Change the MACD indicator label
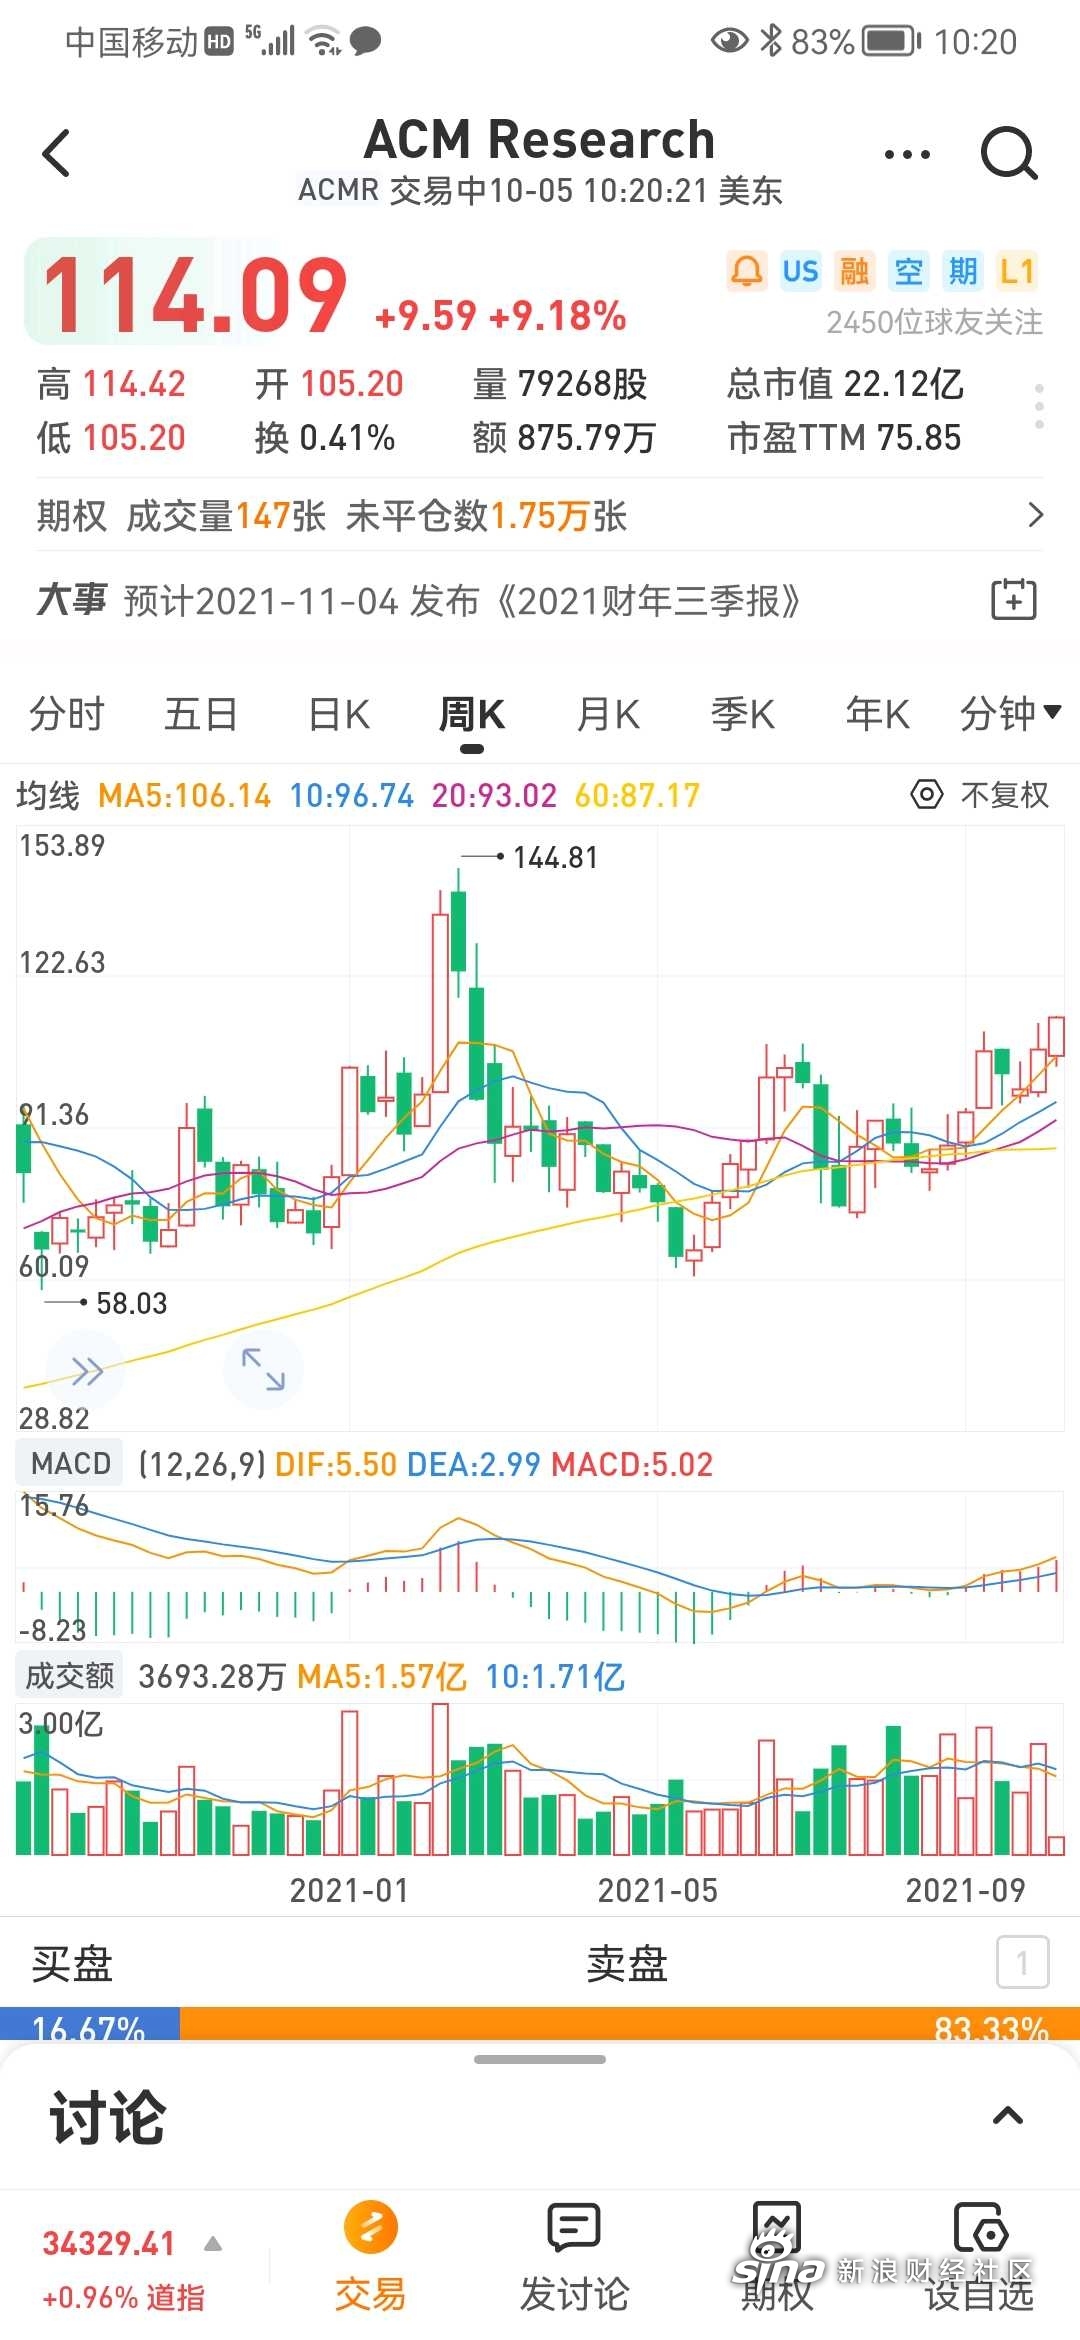 [70, 1463]
